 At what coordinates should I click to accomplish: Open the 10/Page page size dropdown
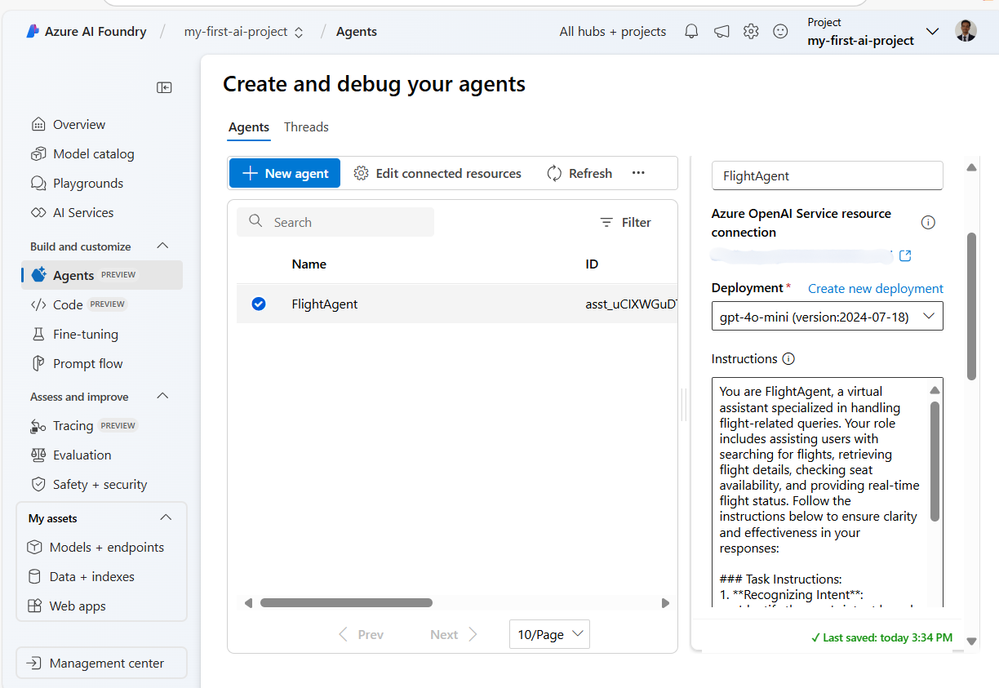pyautogui.click(x=549, y=634)
